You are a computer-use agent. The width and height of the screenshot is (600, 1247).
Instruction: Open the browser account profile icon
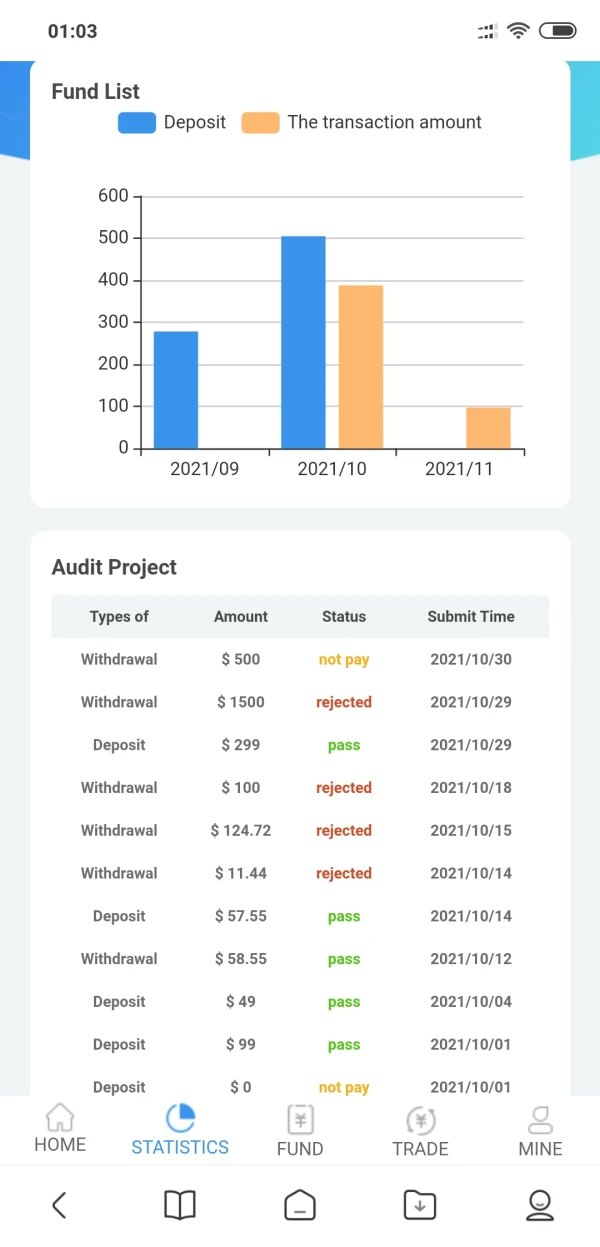[540, 1205]
